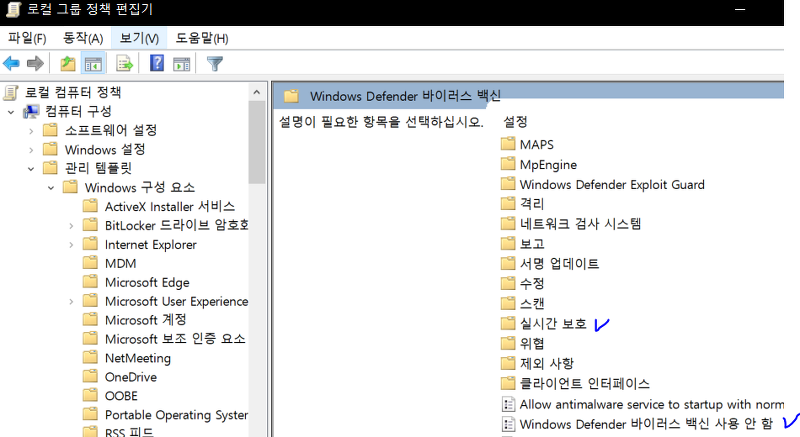
Task: Click the Back arrow toolbar icon
Action: (x=11, y=64)
